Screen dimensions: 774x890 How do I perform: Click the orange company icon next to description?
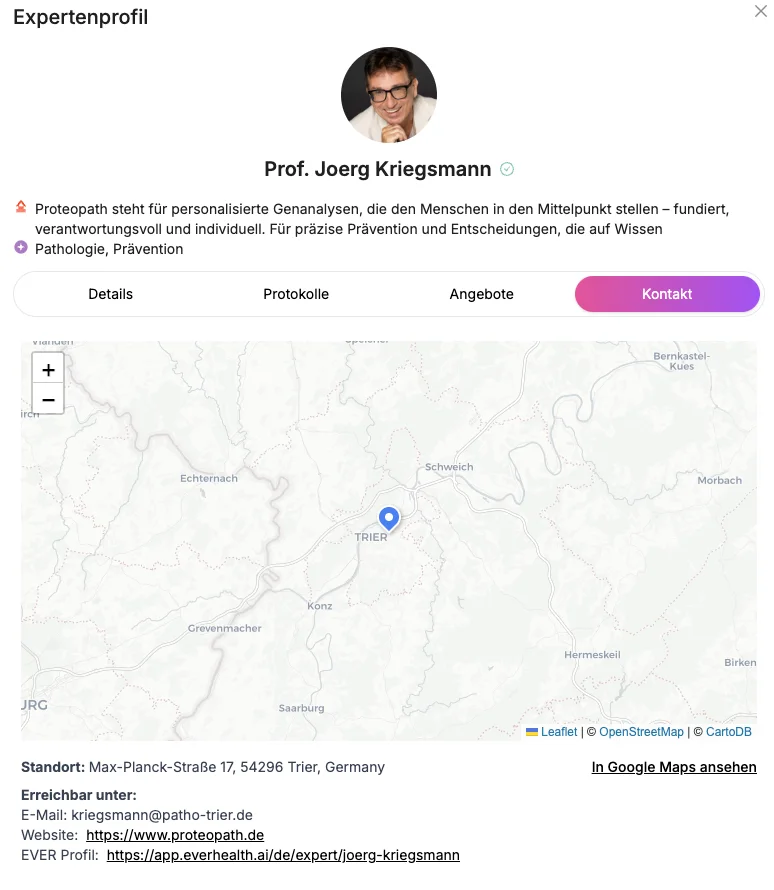(x=21, y=206)
